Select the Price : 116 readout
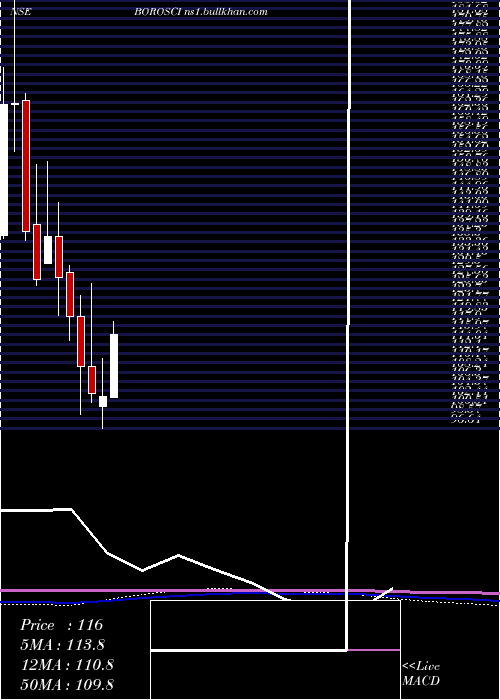This screenshot has width=500, height=700. pos(62,625)
